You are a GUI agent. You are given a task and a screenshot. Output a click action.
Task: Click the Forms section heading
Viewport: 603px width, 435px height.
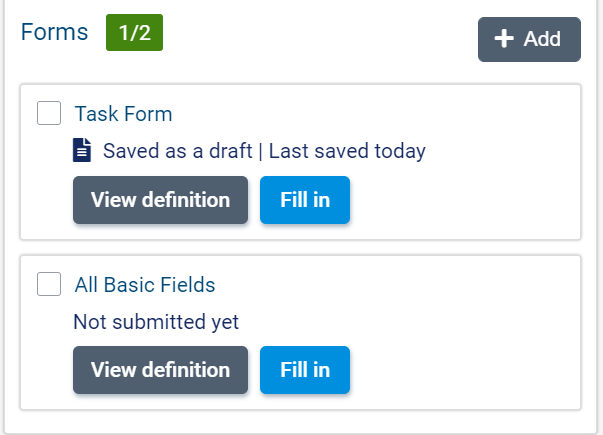click(55, 33)
